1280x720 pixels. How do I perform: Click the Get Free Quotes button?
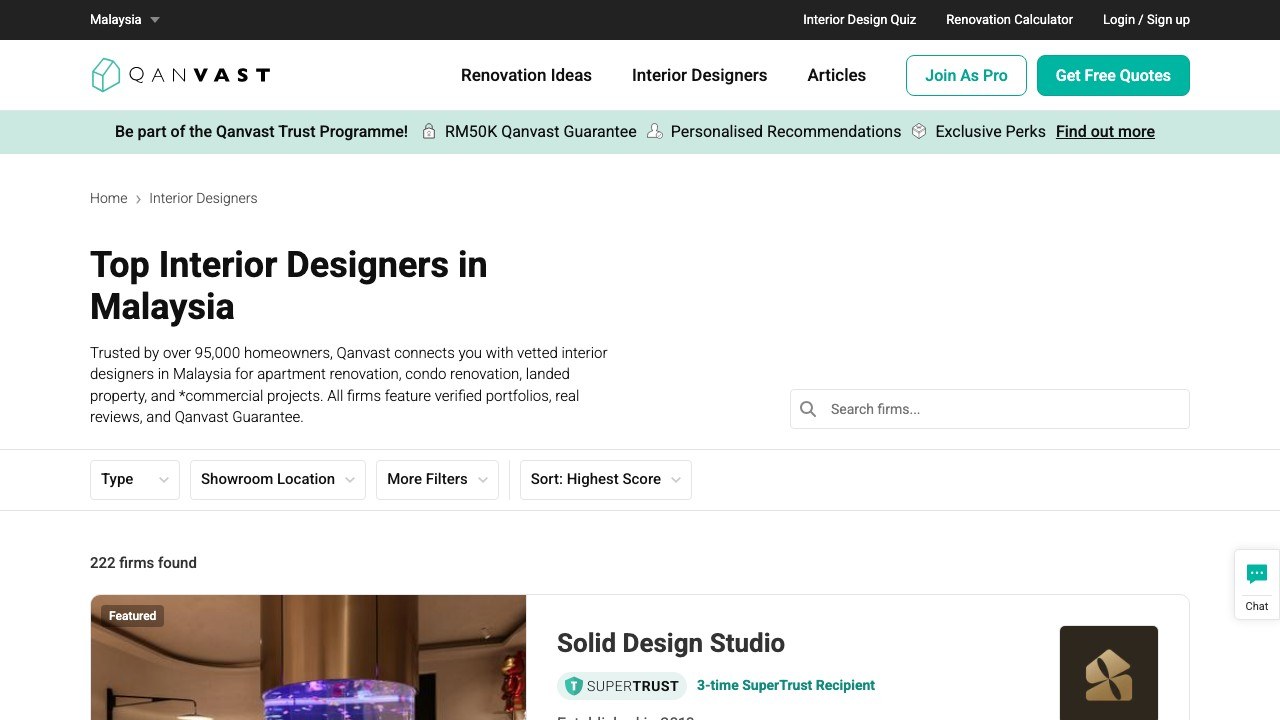1113,76
